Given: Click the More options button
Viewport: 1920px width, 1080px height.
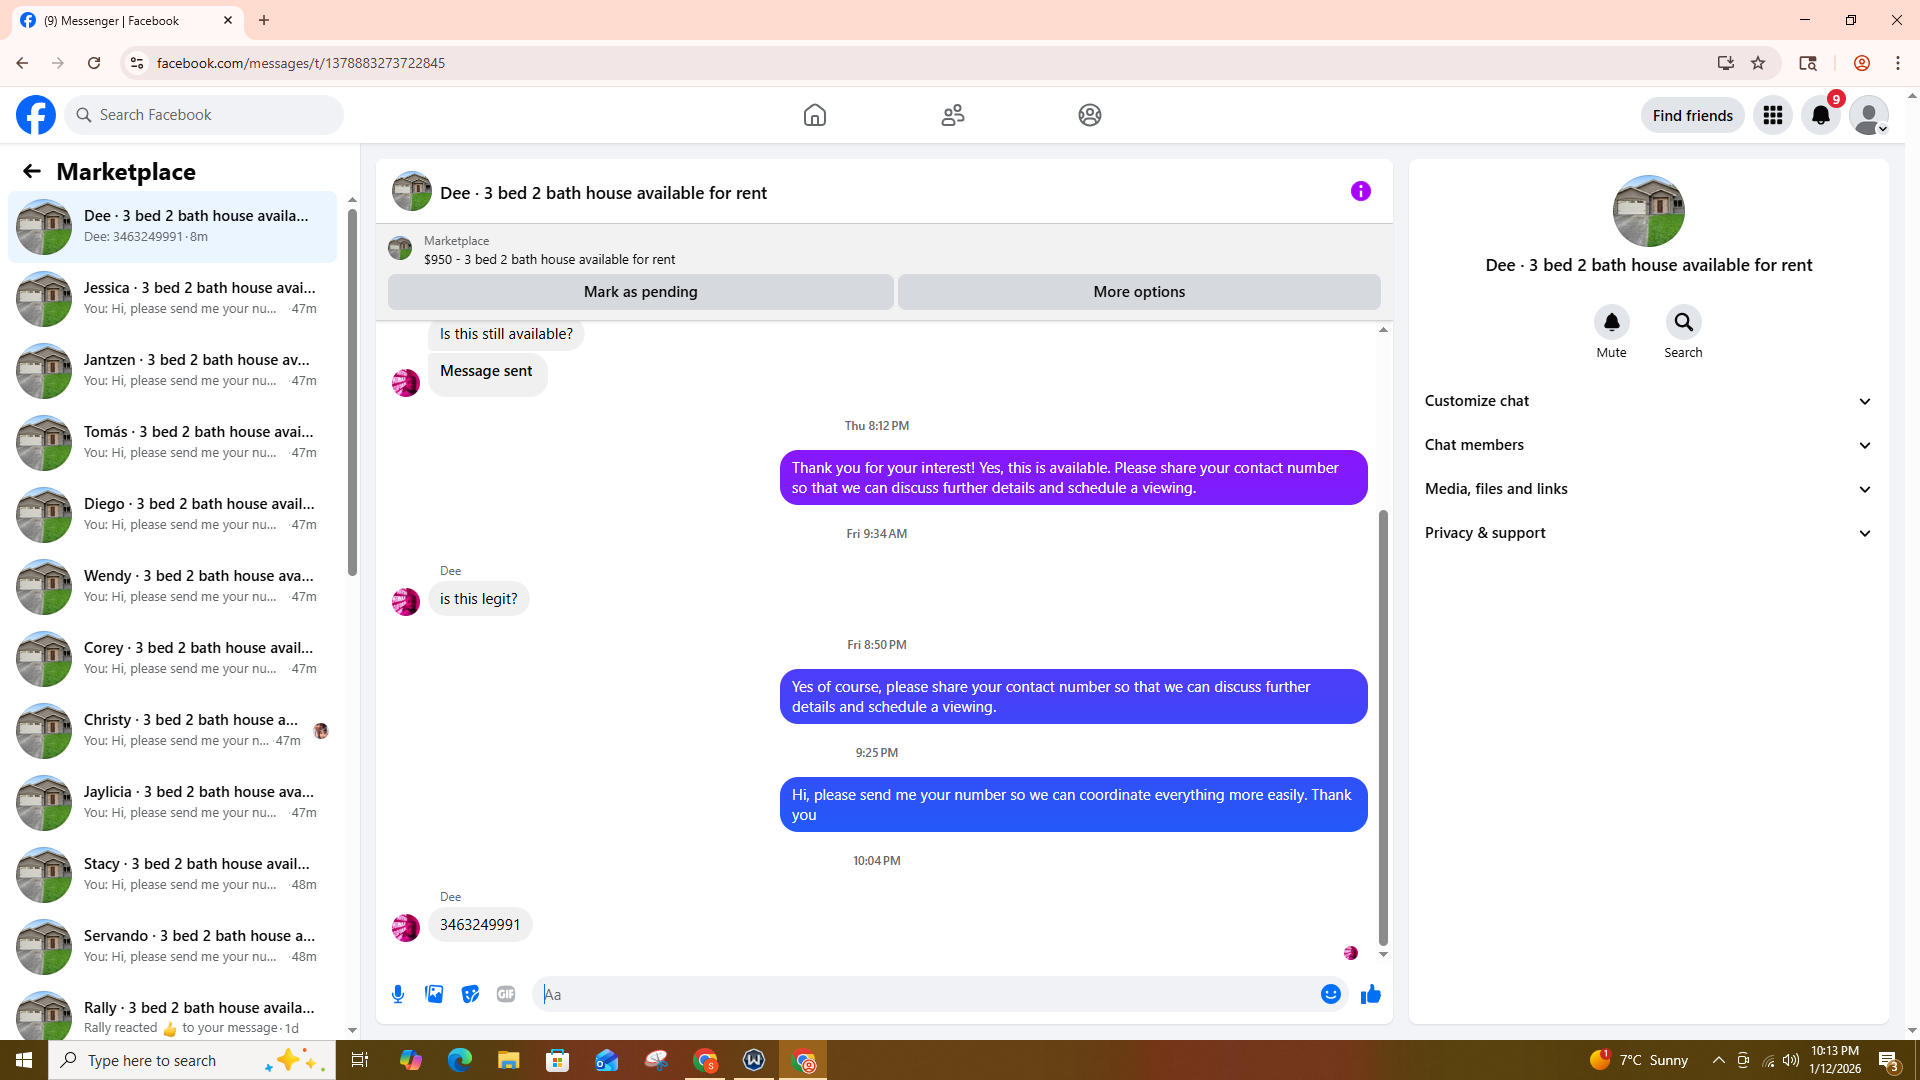Looking at the screenshot, I should (x=1138, y=292).
